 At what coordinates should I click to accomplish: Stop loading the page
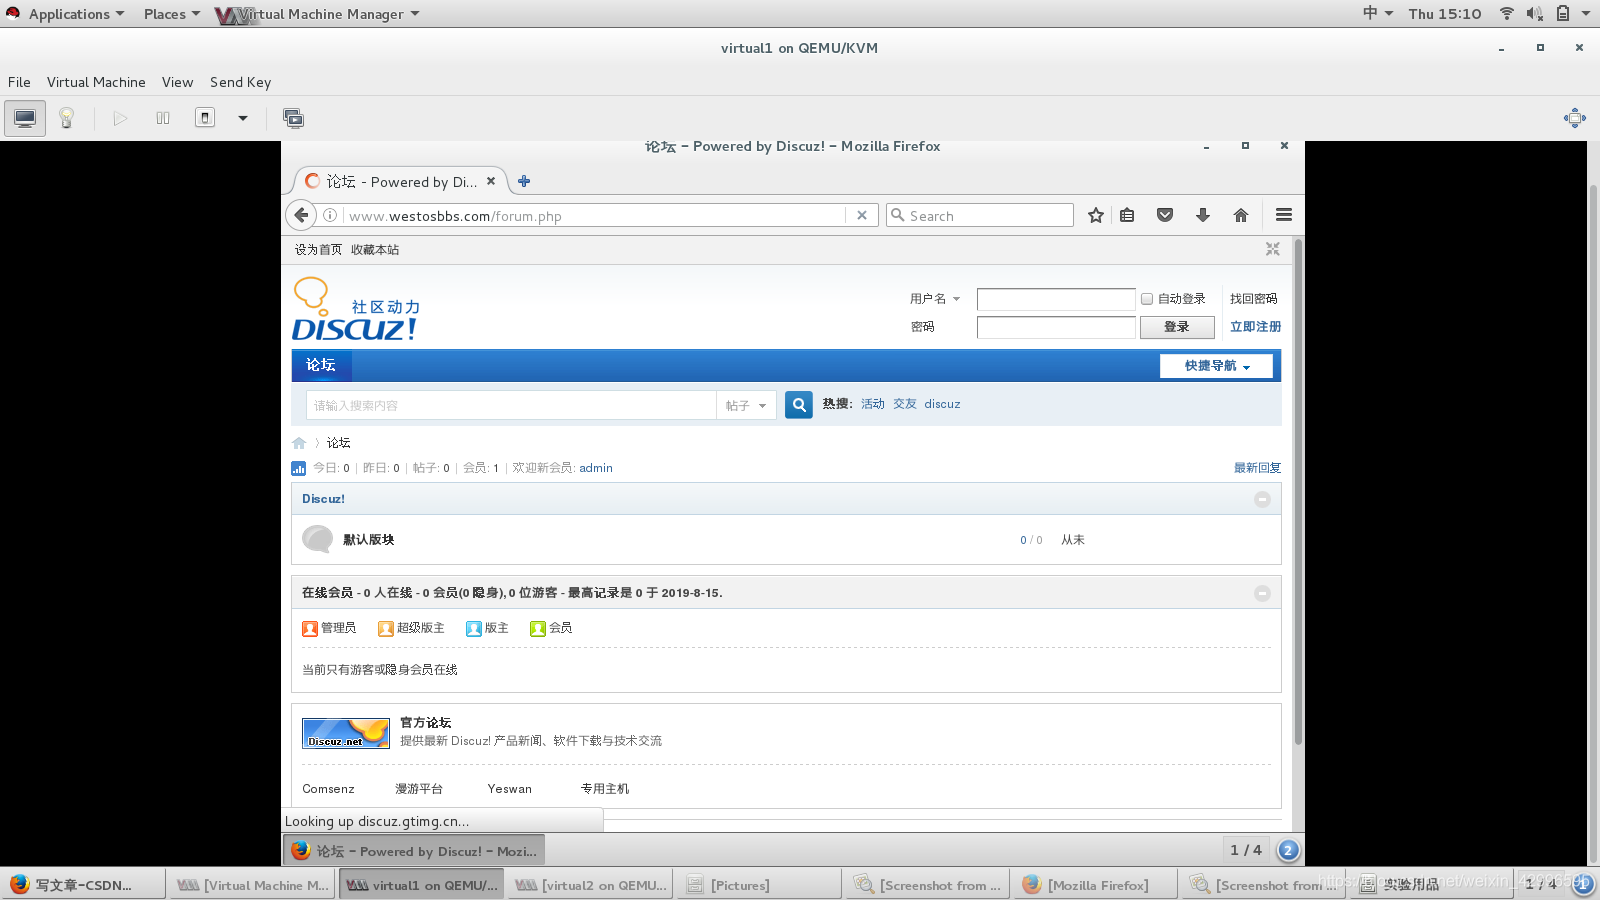pos(862,215)
